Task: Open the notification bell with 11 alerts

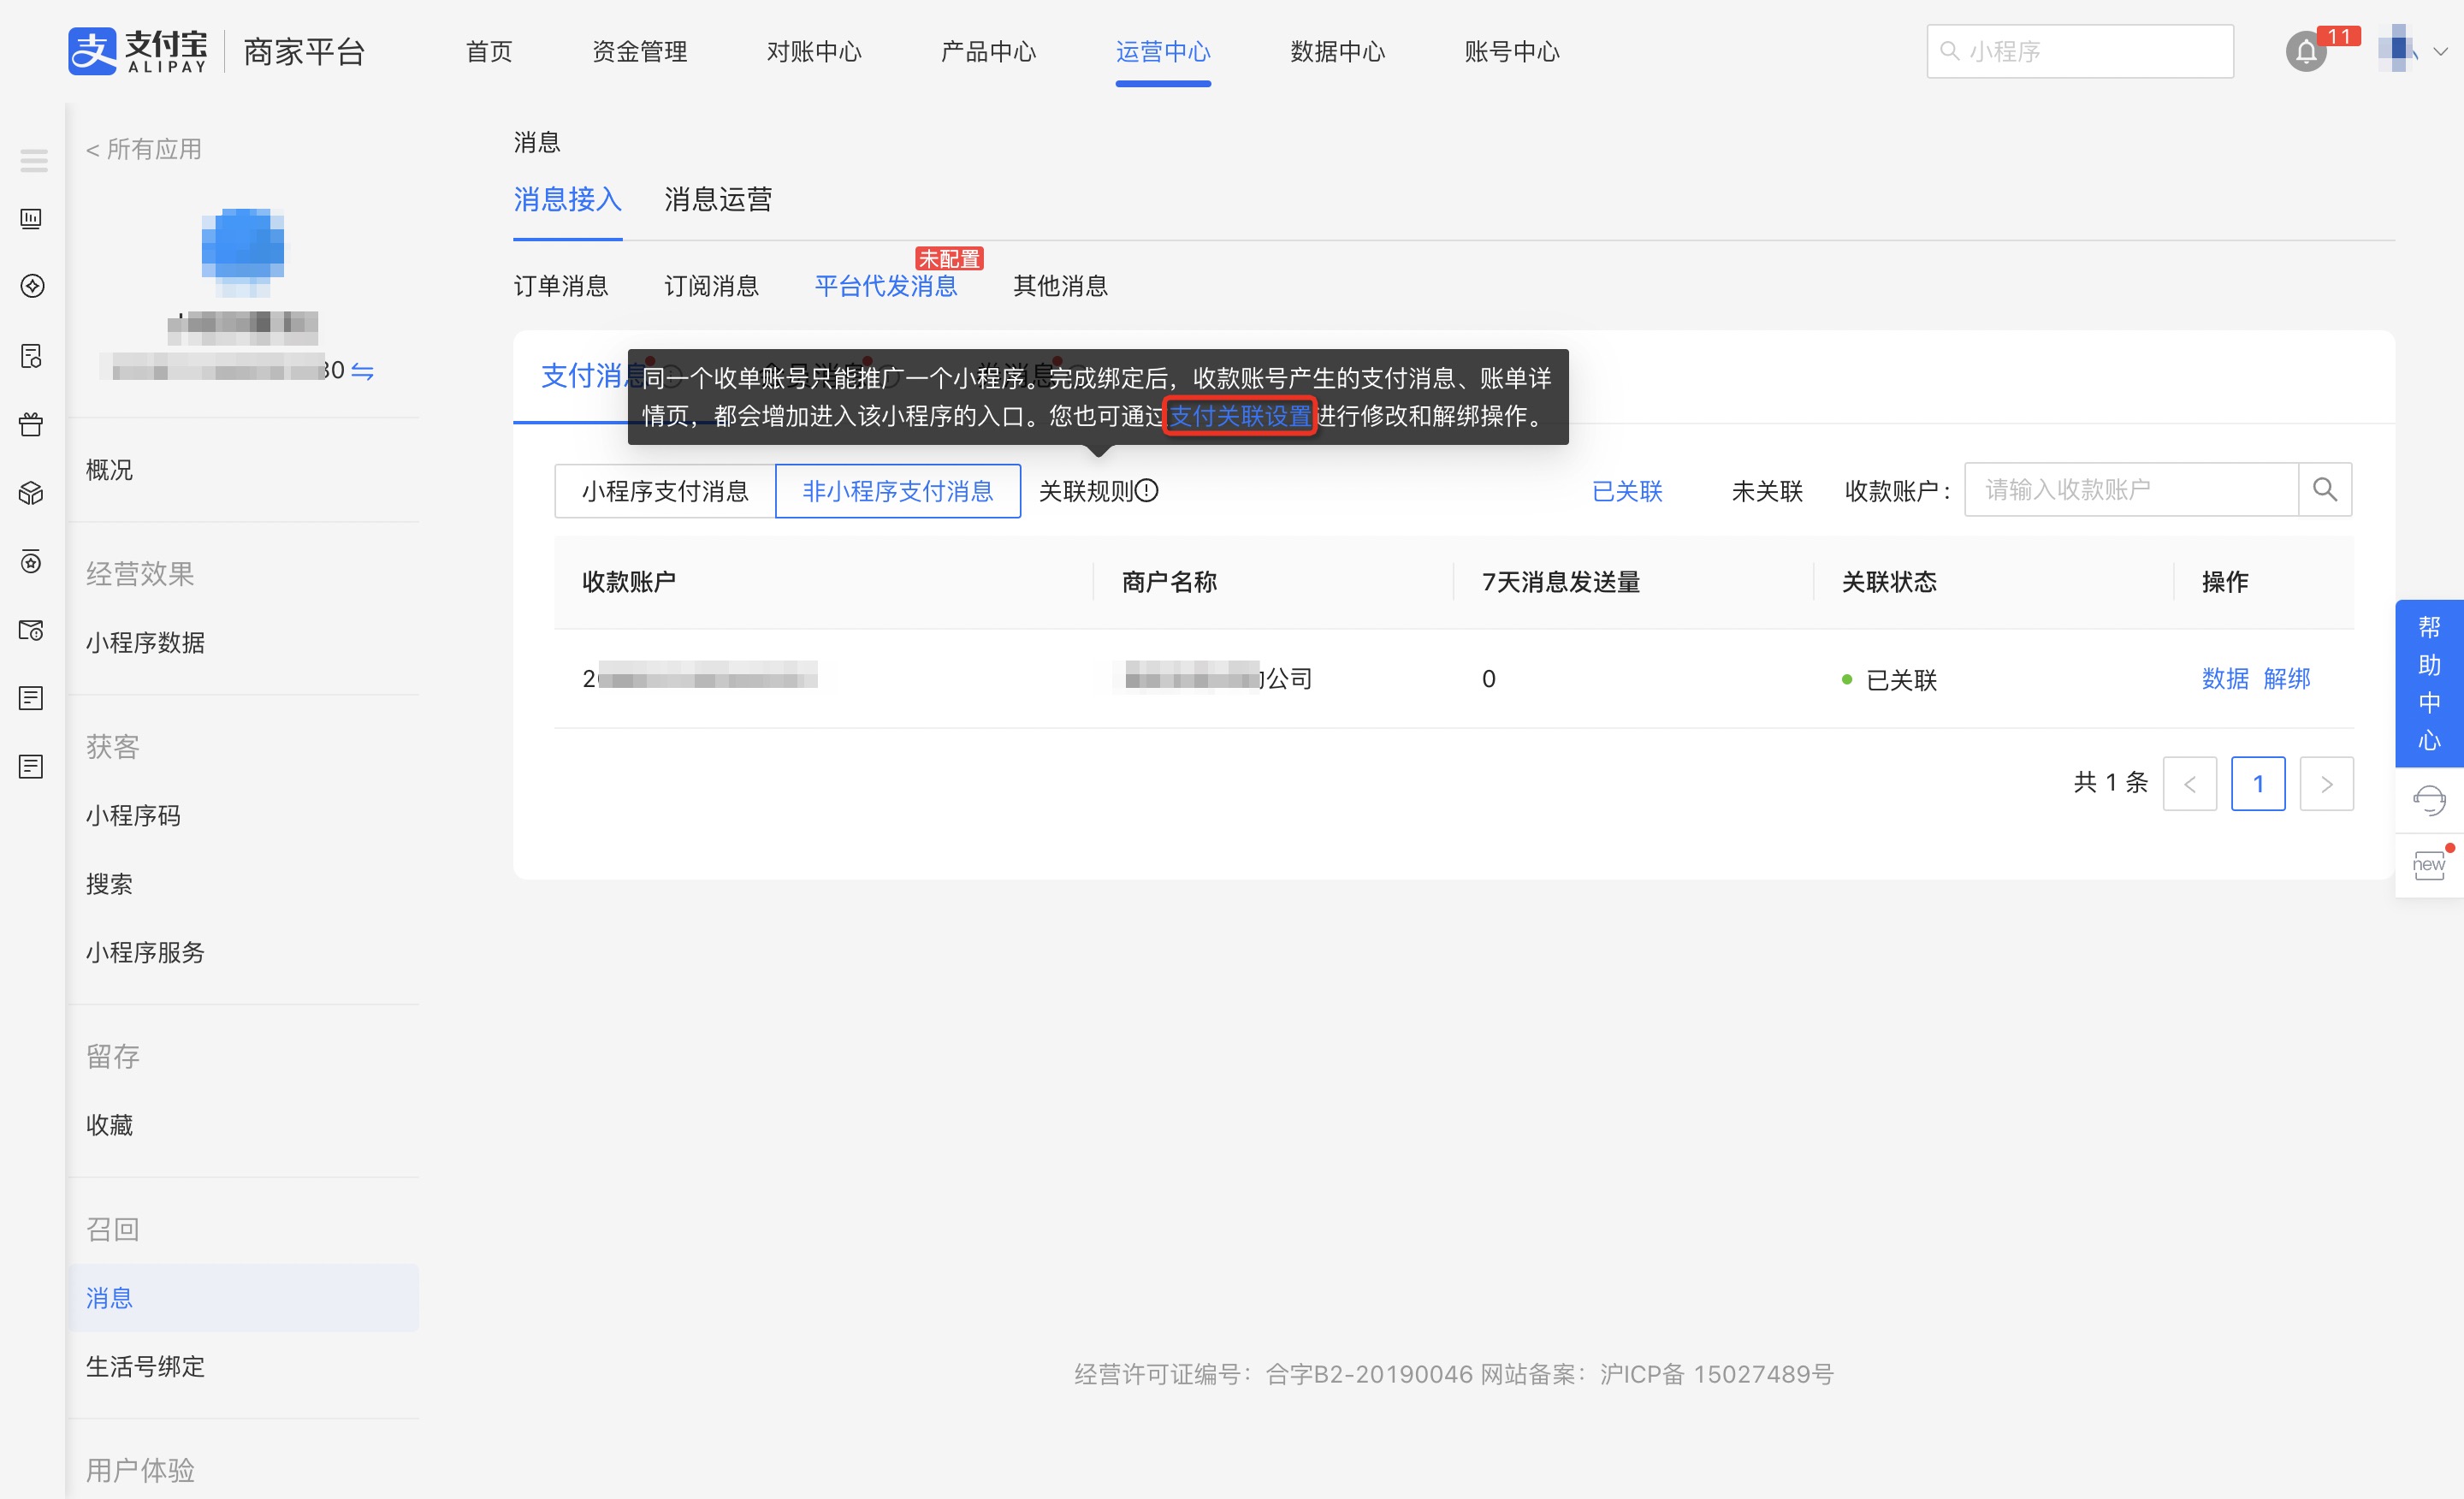Action: 2305,51
